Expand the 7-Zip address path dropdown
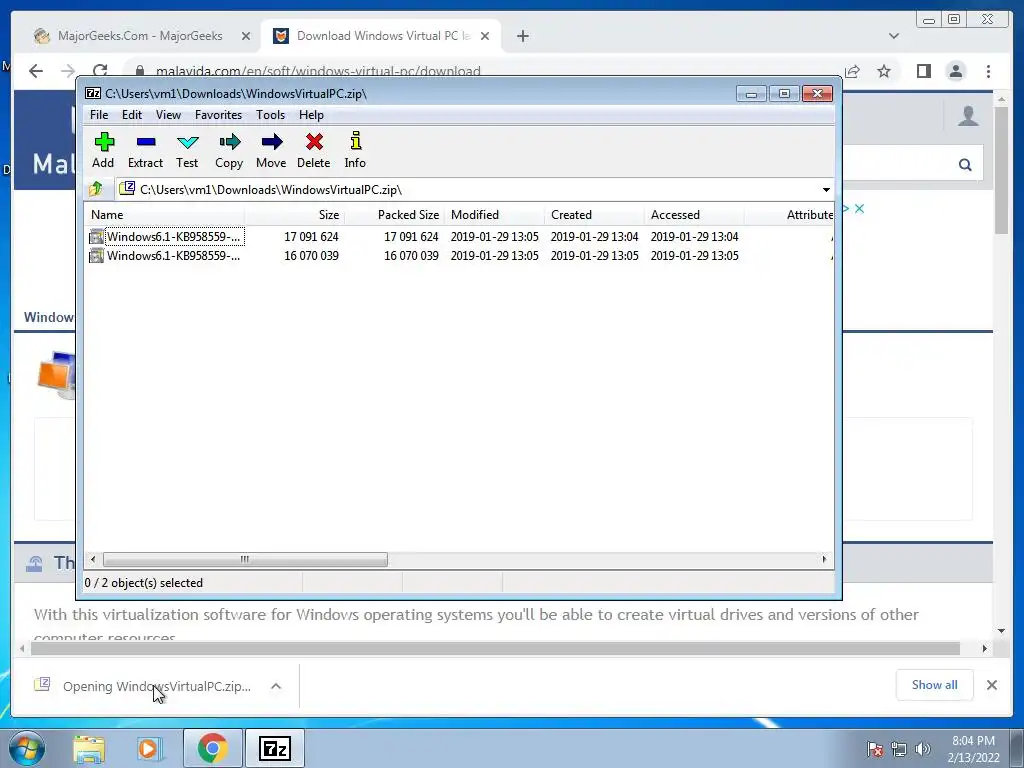 (826, 190)
